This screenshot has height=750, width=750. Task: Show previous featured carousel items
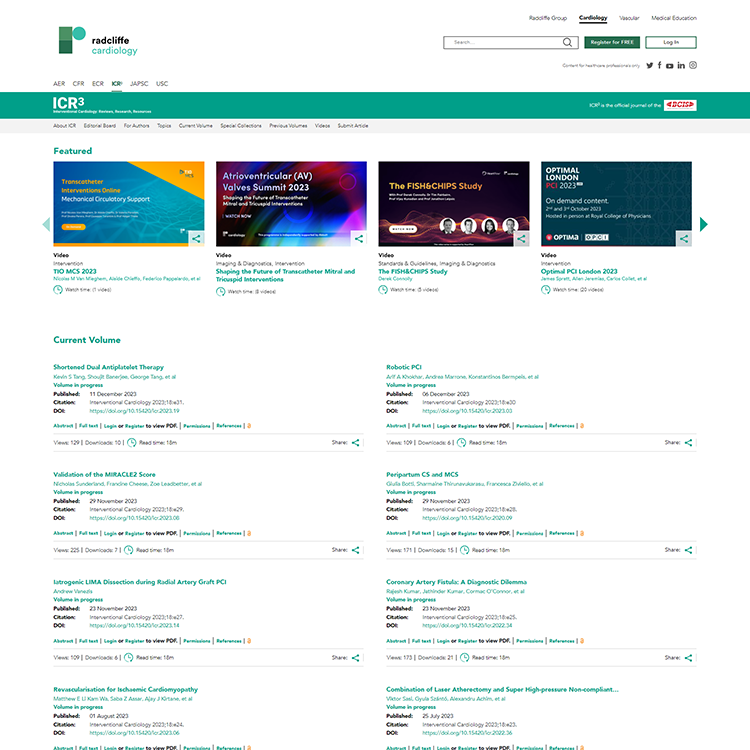46,224
